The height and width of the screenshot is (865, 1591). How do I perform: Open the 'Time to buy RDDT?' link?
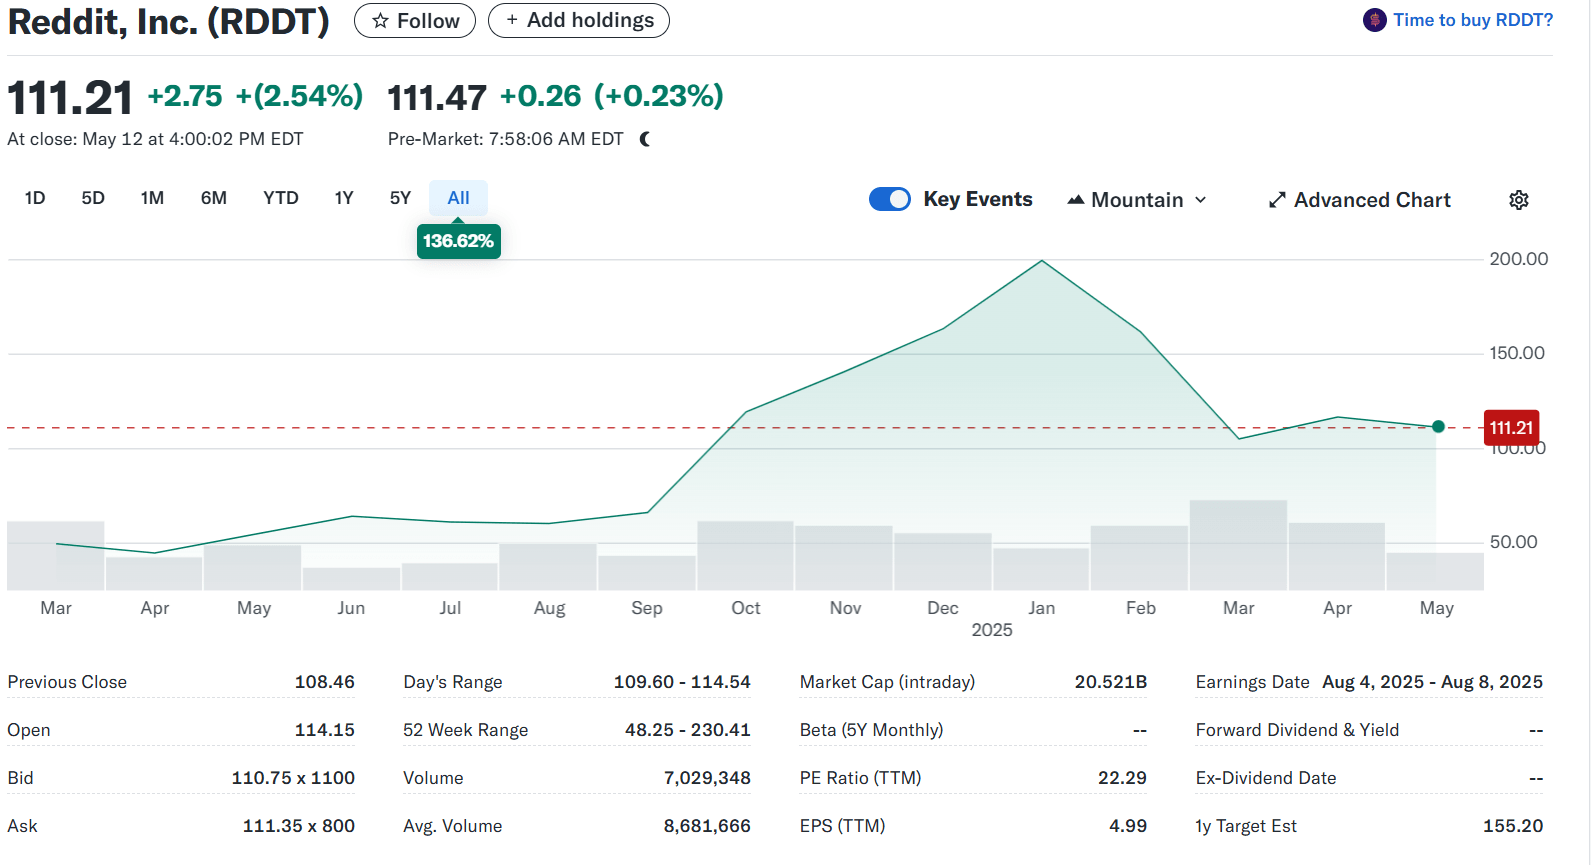pos(1473,20)
